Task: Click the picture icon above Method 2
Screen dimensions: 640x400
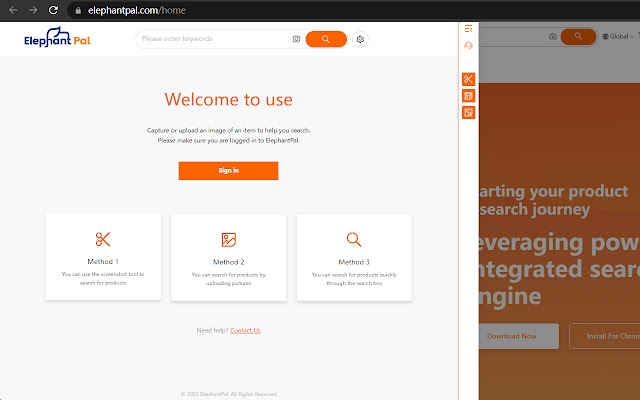Action: point(229,240)
